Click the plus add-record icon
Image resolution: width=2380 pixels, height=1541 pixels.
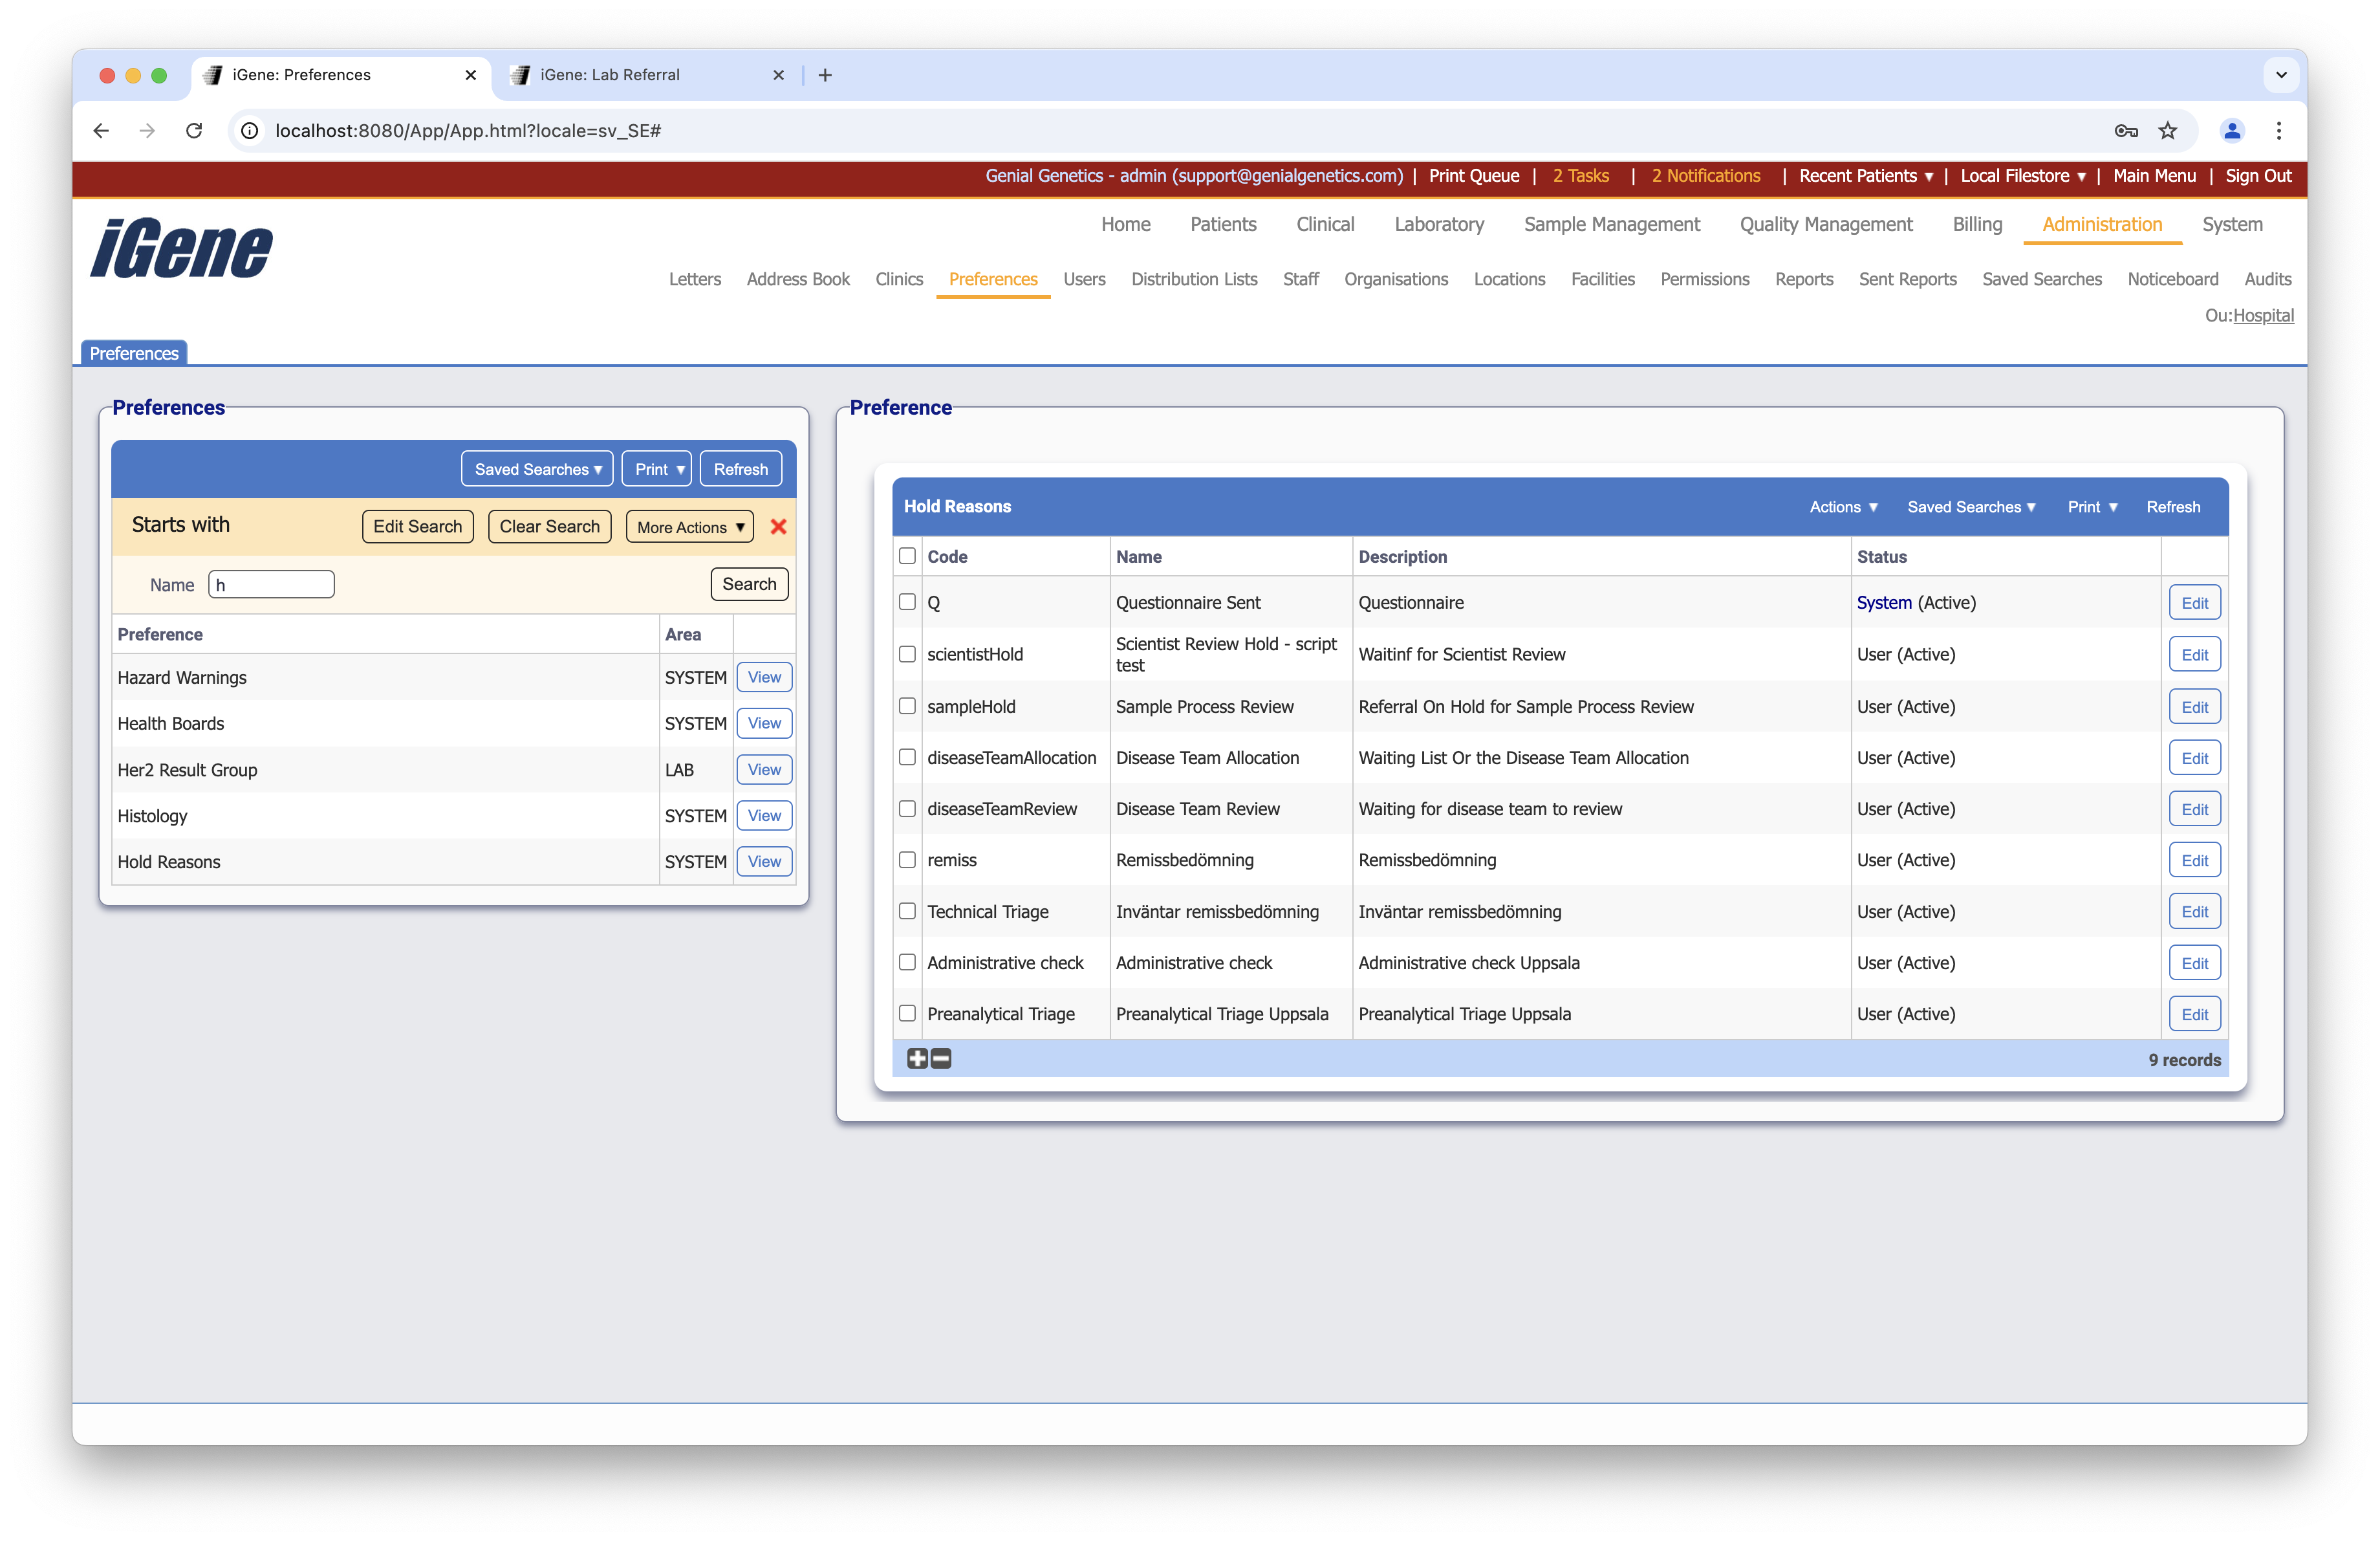(x=917, y=1059)
